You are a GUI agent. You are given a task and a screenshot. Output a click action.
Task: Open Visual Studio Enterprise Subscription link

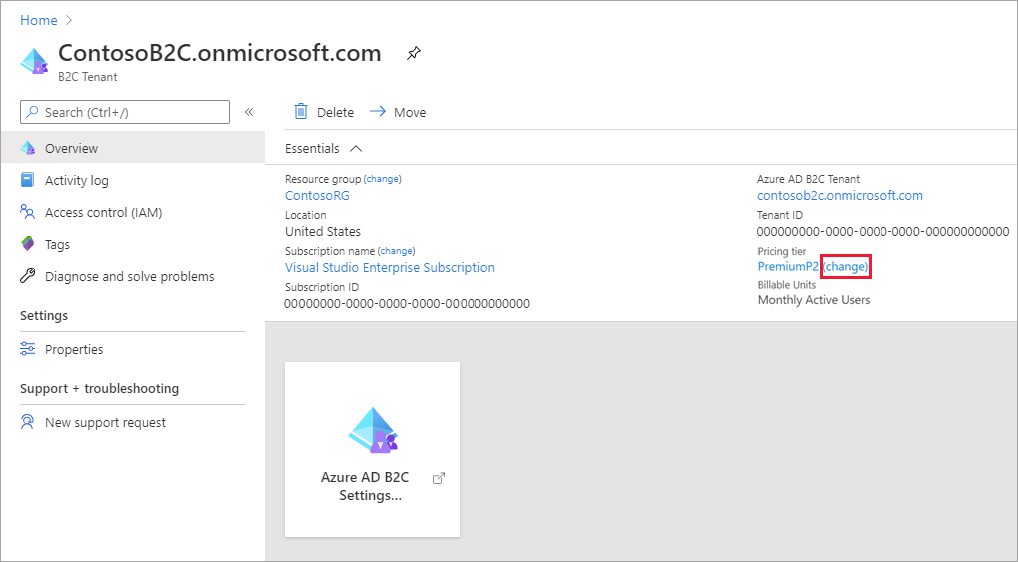click(x=390, y=267)
